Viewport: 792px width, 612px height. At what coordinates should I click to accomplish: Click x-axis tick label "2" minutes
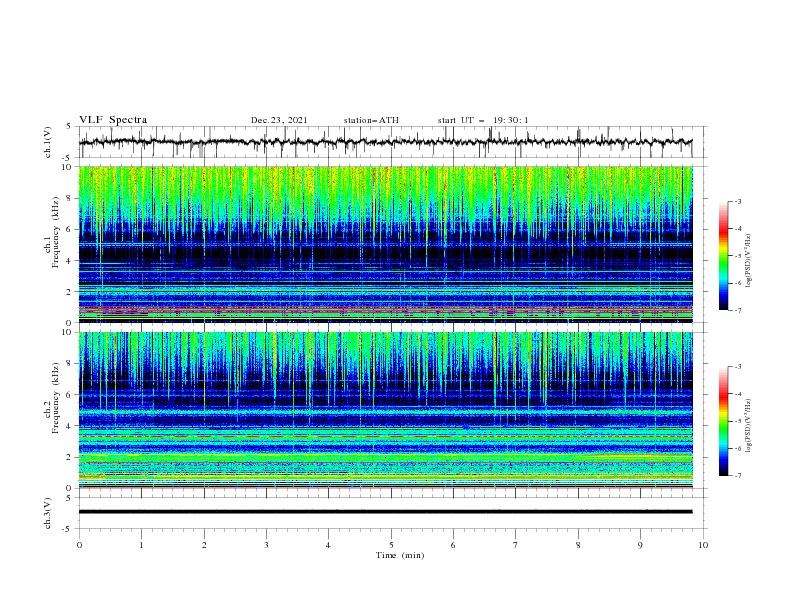[x=204, y=545]
